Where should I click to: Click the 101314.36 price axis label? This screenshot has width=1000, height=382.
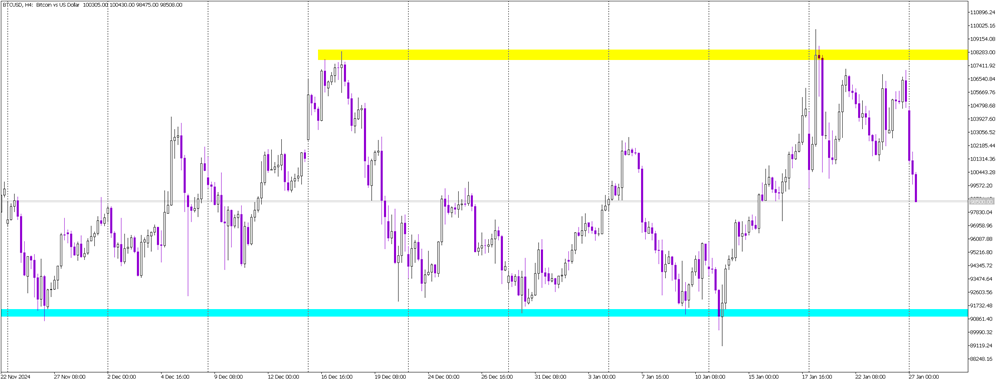pyautogui.click(x=982, y=159)
